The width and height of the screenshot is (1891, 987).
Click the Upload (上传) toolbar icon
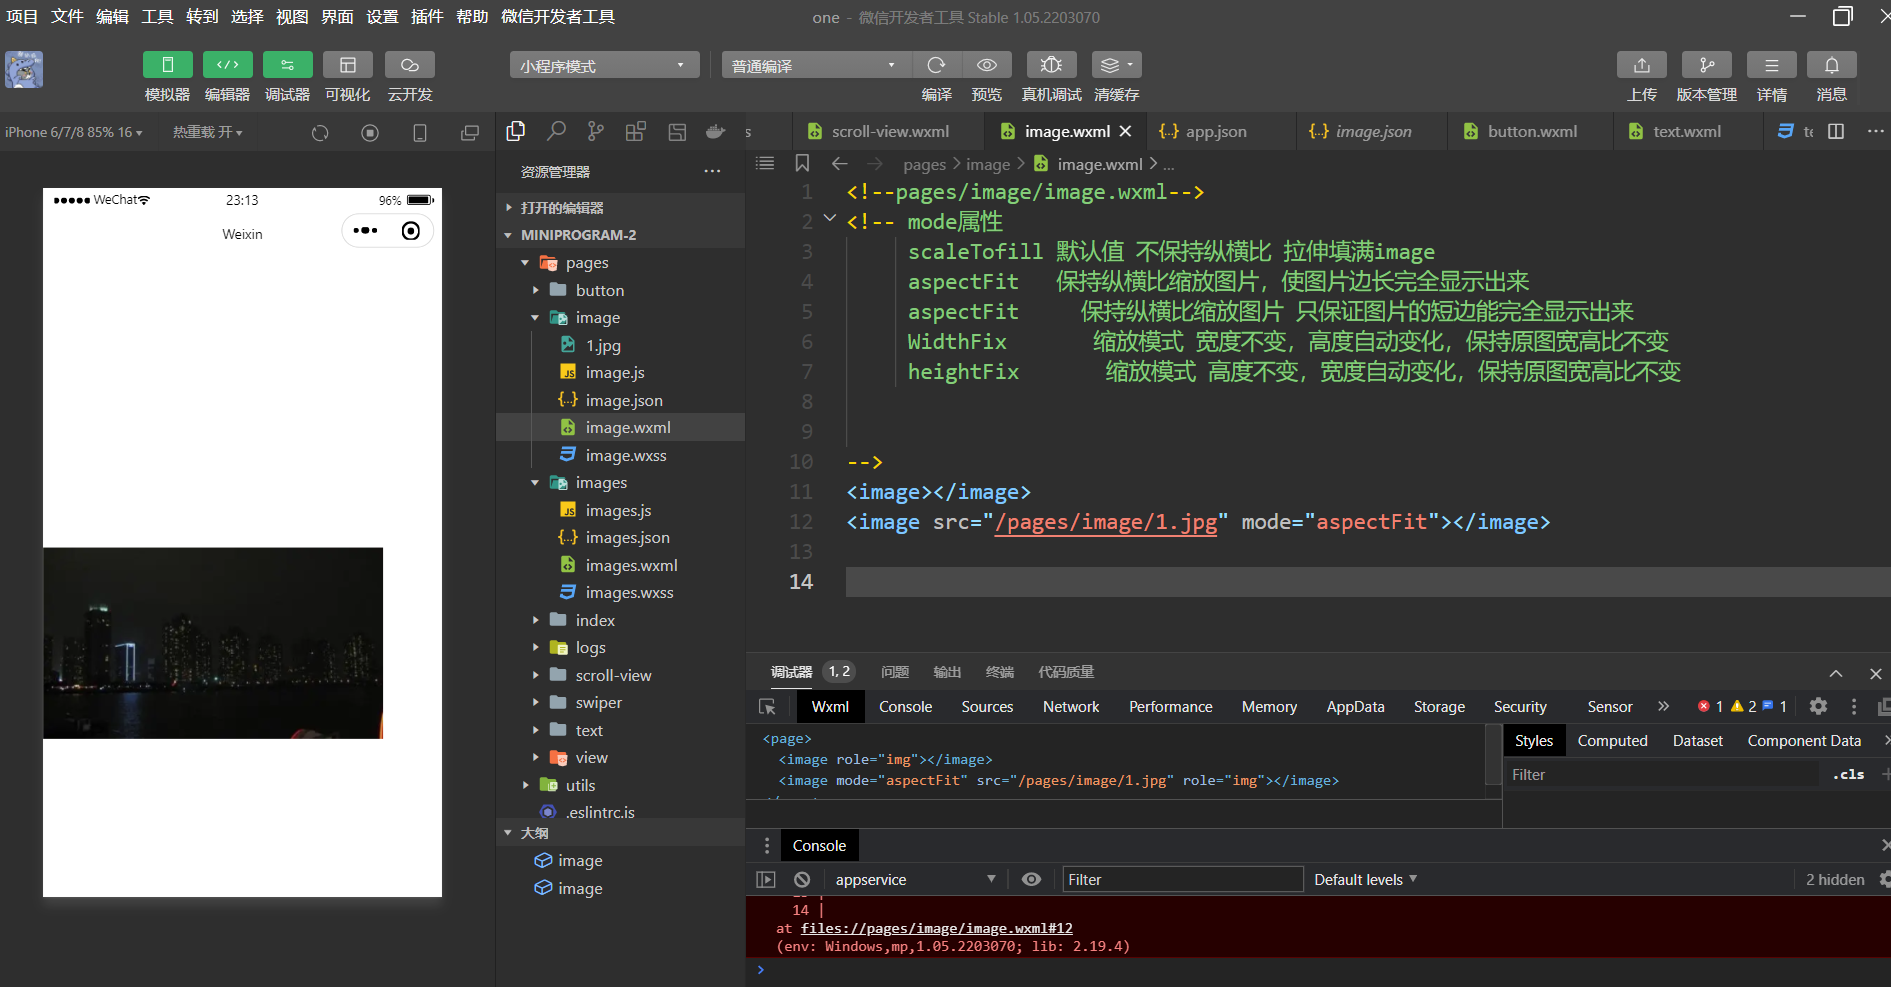1641,65
